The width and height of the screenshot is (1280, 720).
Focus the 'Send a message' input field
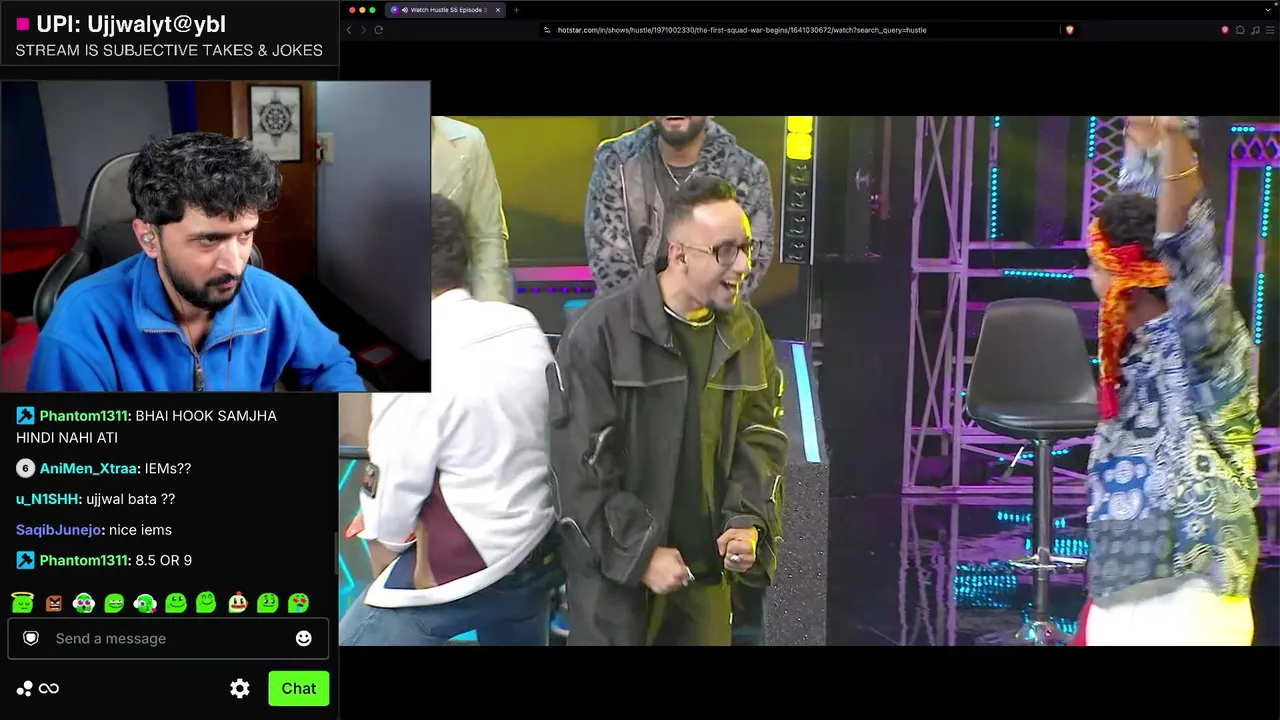[168, 638]
